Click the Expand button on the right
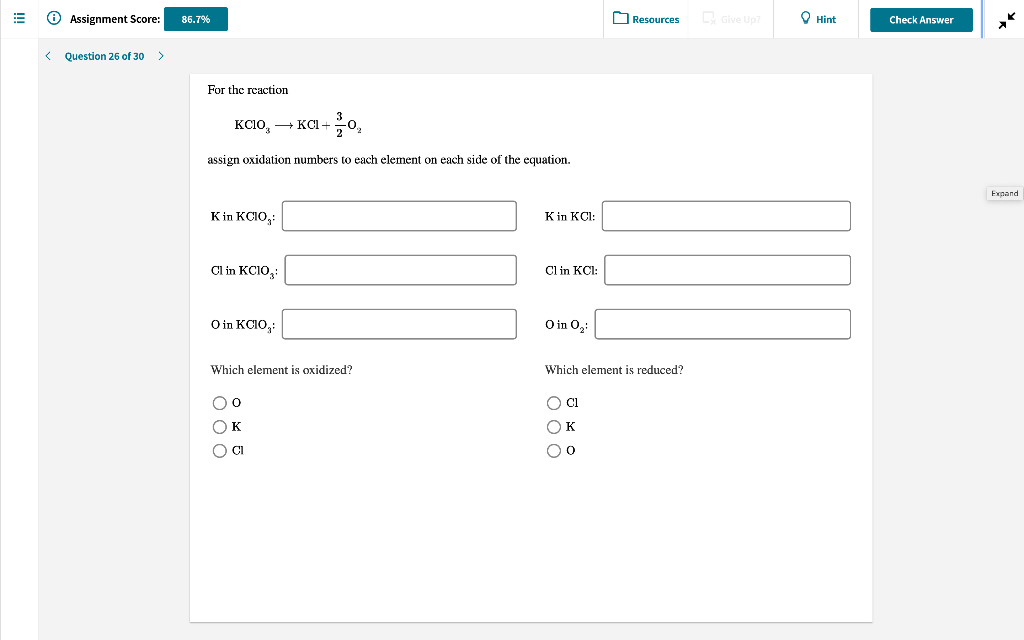1024x640 pixels. [1003, 193]
